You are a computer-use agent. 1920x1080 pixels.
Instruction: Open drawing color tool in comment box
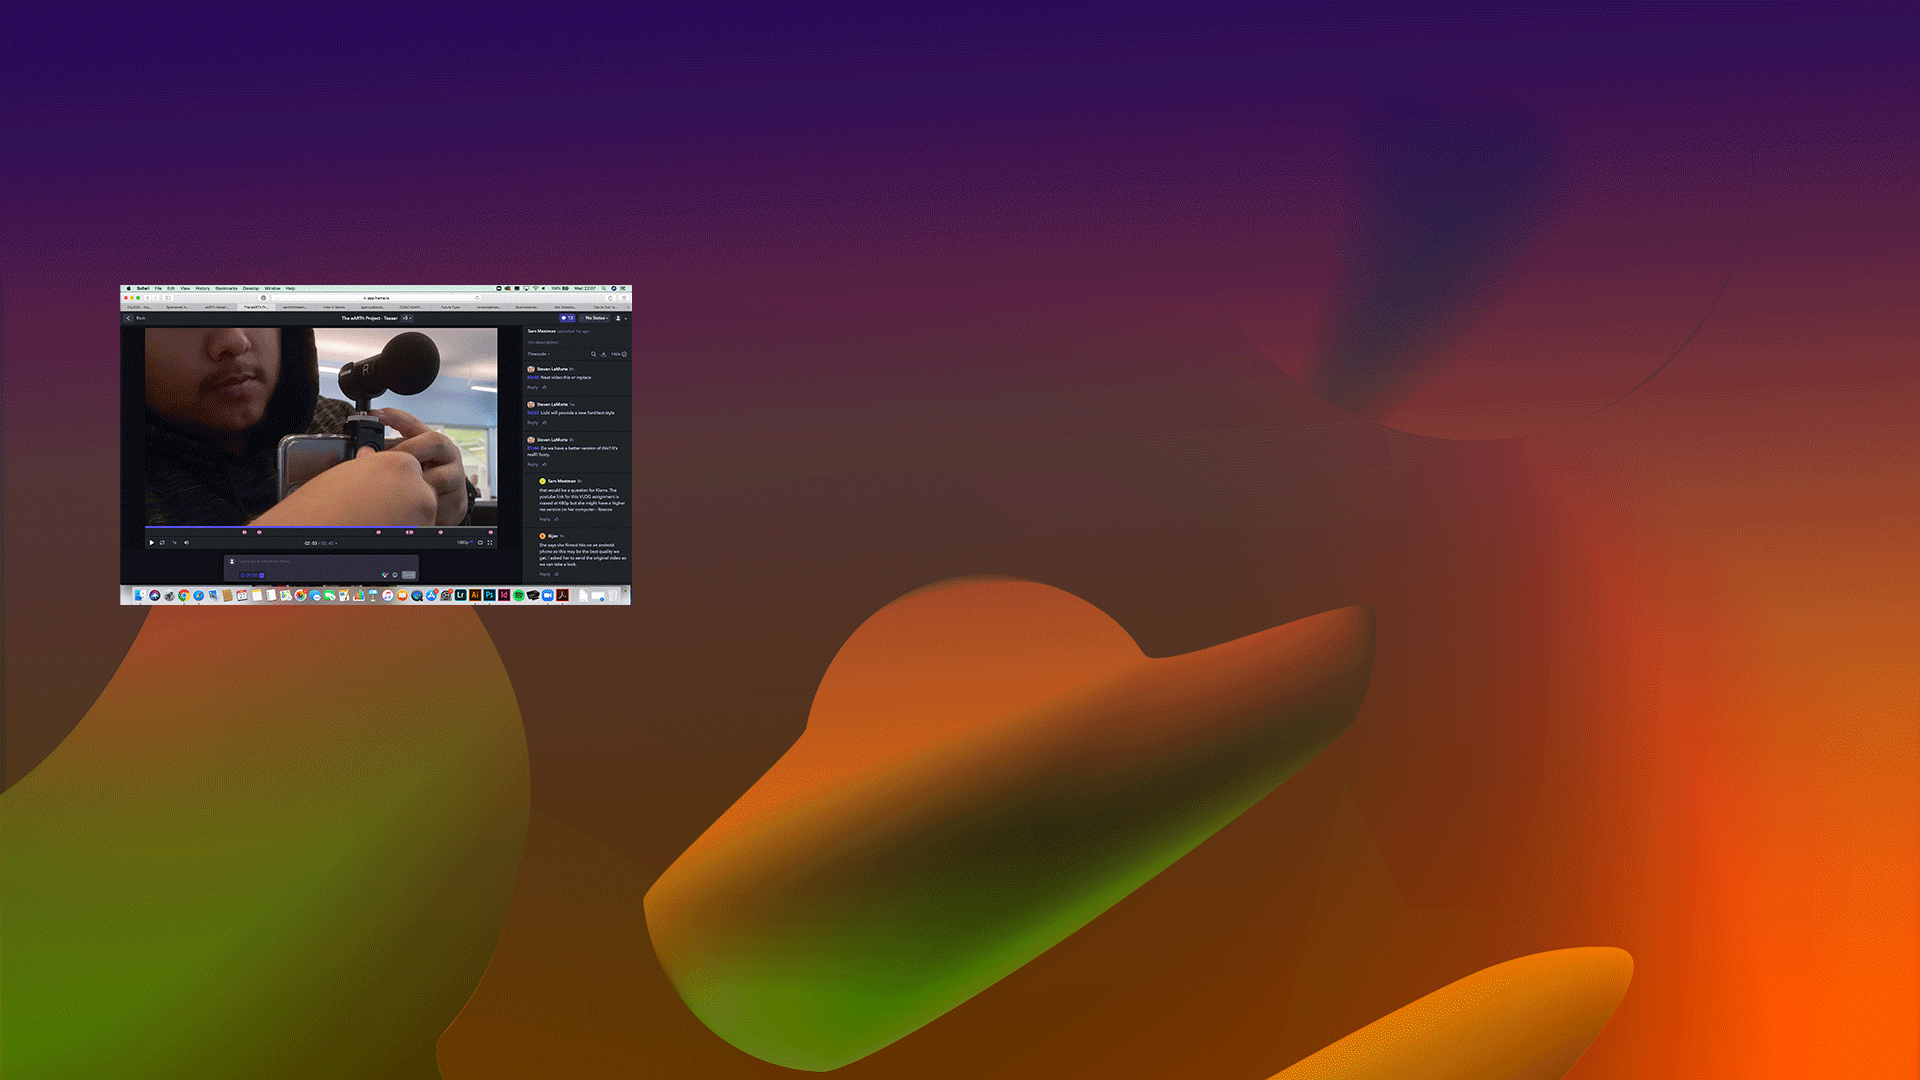385,575
